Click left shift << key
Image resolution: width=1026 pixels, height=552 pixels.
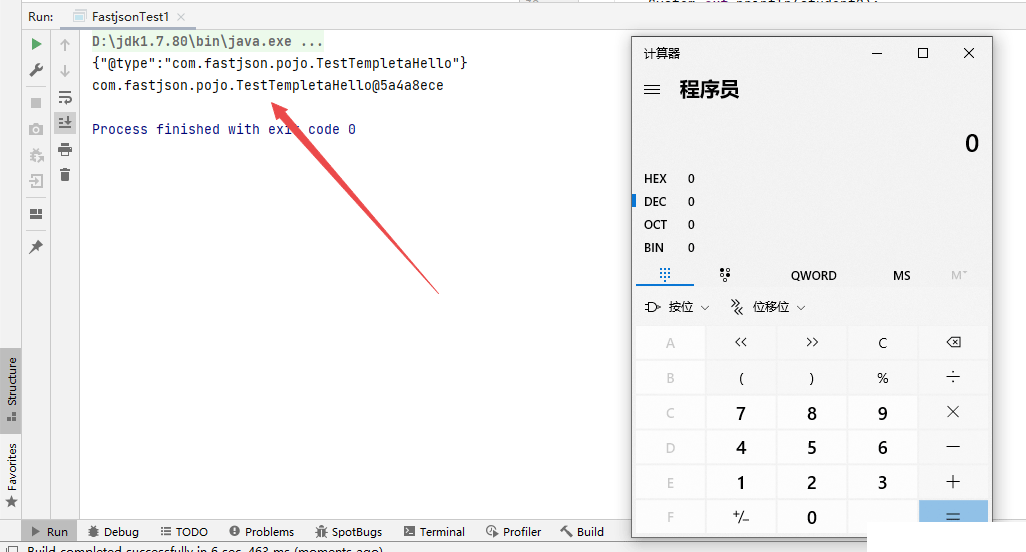point(741,342)
